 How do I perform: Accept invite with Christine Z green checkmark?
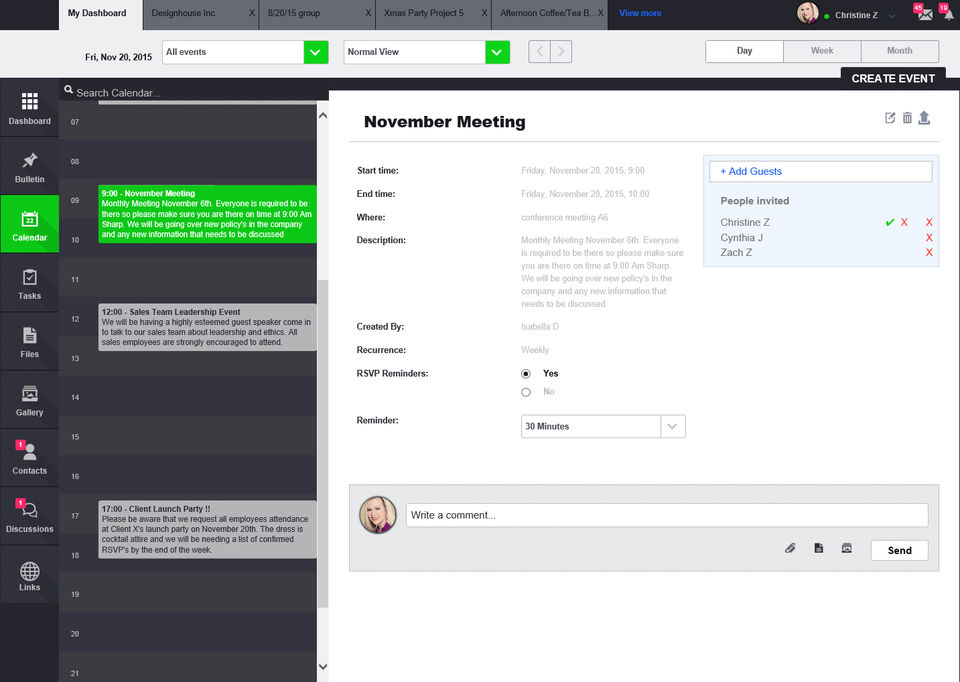point(890,222)
